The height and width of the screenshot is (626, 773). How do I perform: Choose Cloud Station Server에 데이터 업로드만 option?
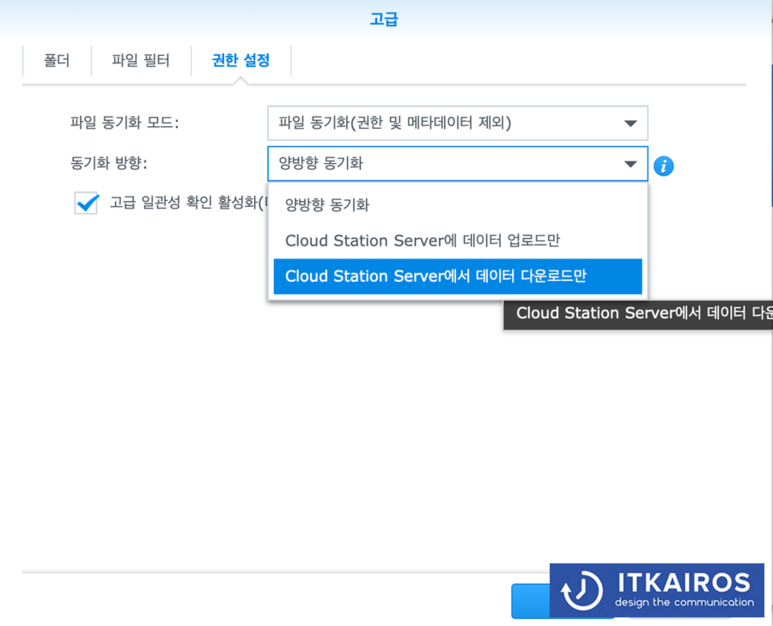tap(457, 241)
